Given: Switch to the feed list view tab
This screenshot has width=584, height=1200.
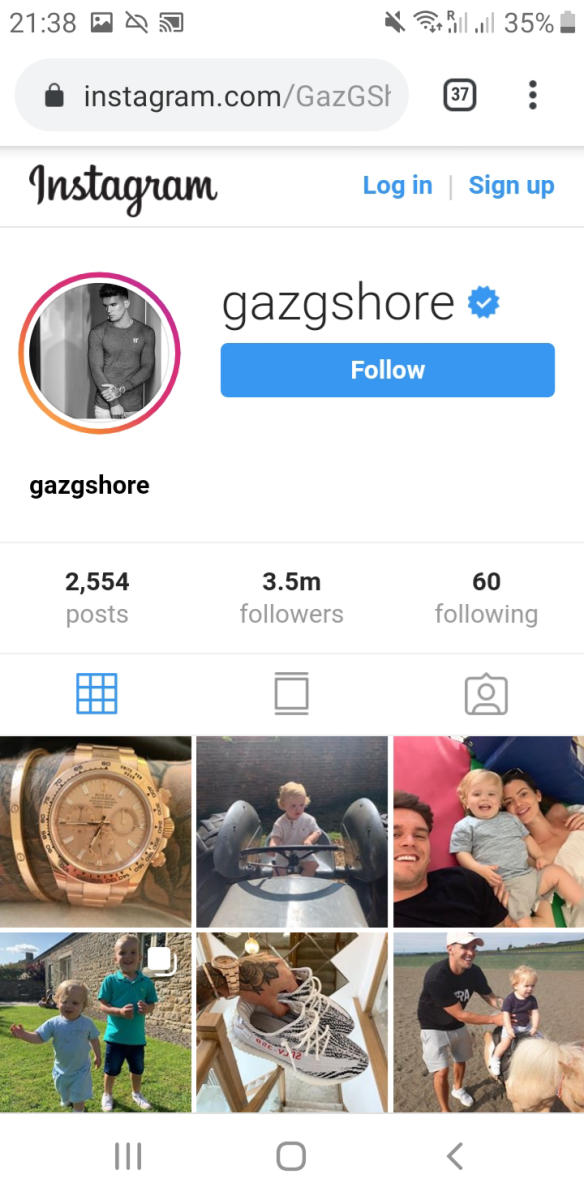Looking at the screenshot, I should pos(291,693).
